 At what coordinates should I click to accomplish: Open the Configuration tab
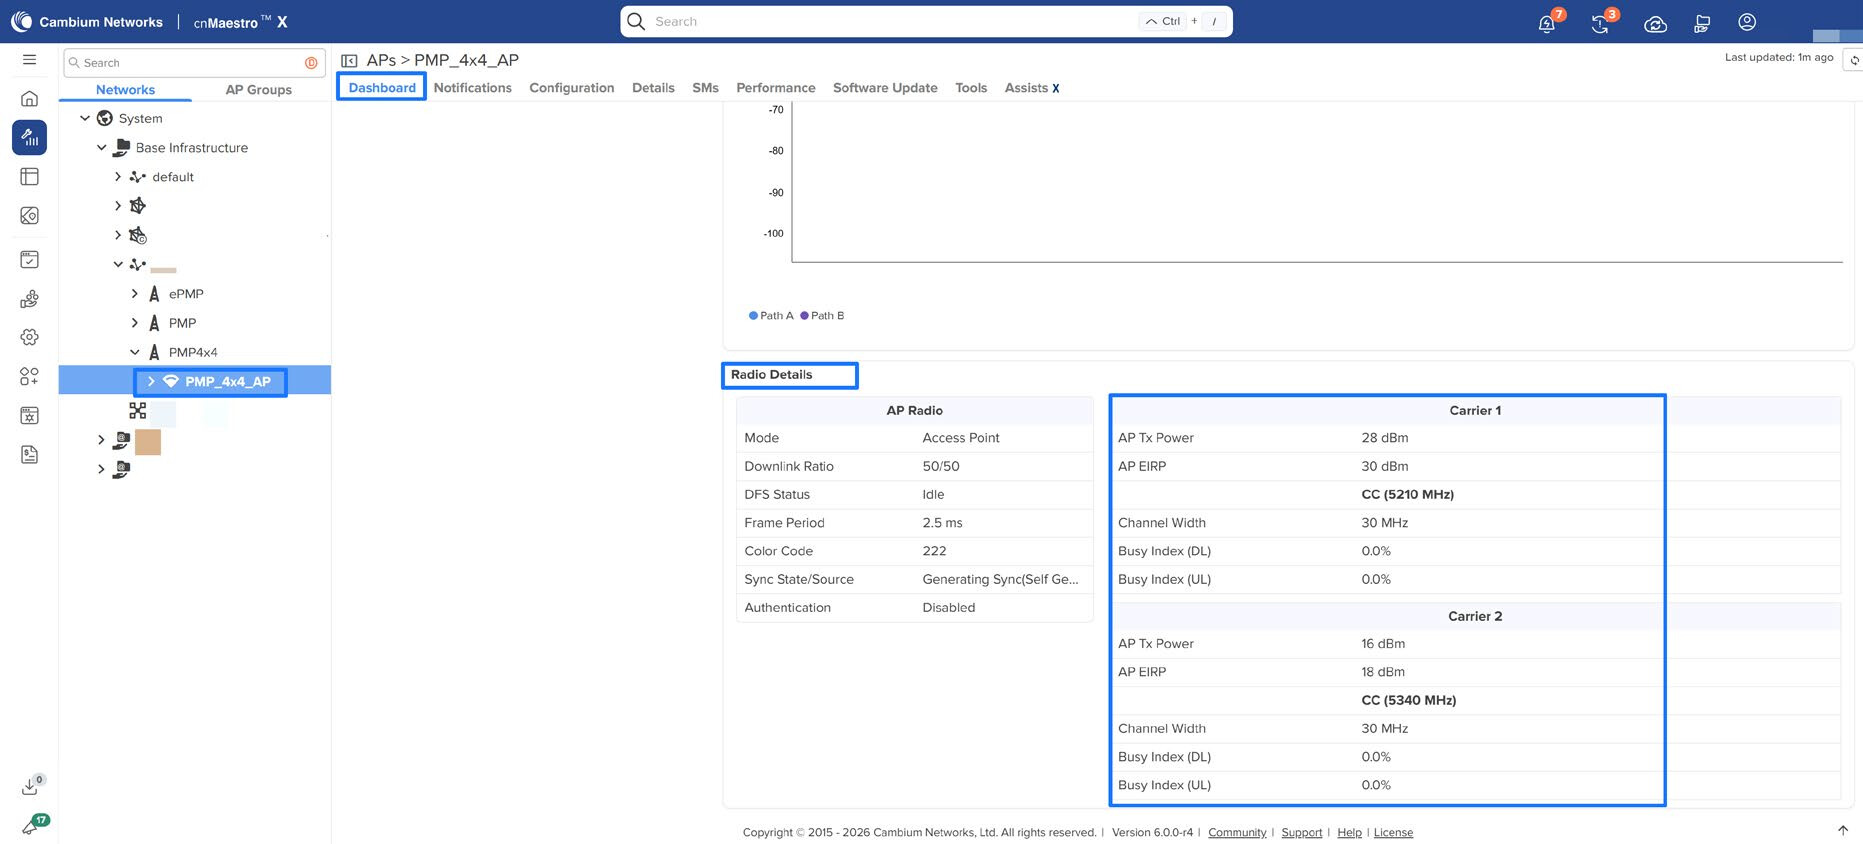572,88
